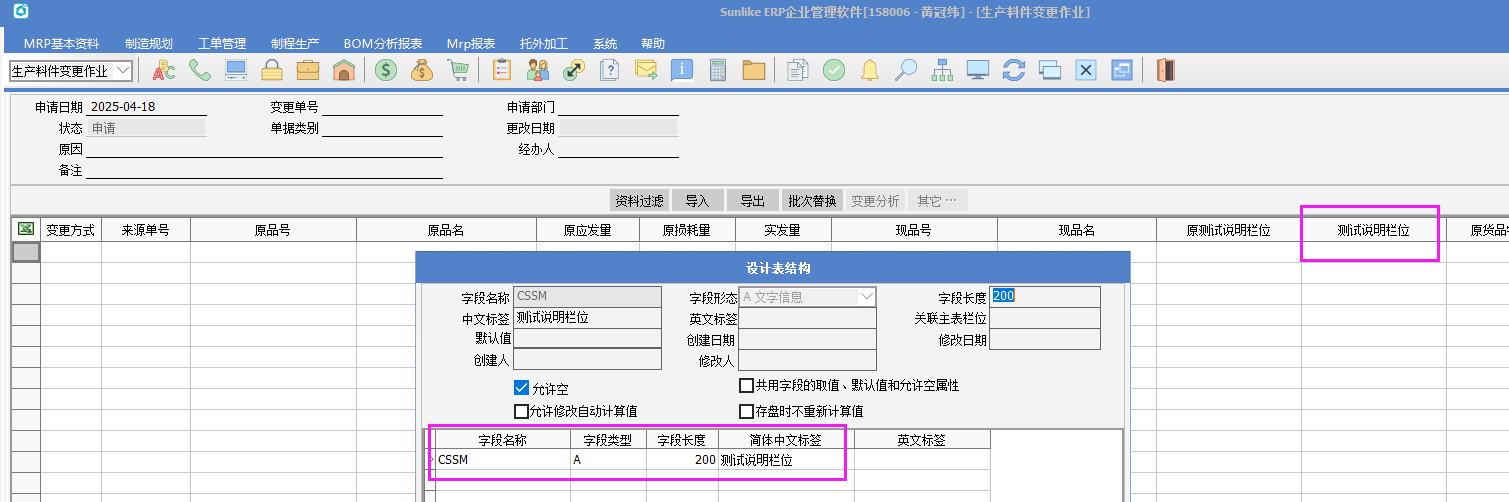Click the blue refresh arrows icon
This screenshot has width=1509, height=502.
tap(1014, 70)
